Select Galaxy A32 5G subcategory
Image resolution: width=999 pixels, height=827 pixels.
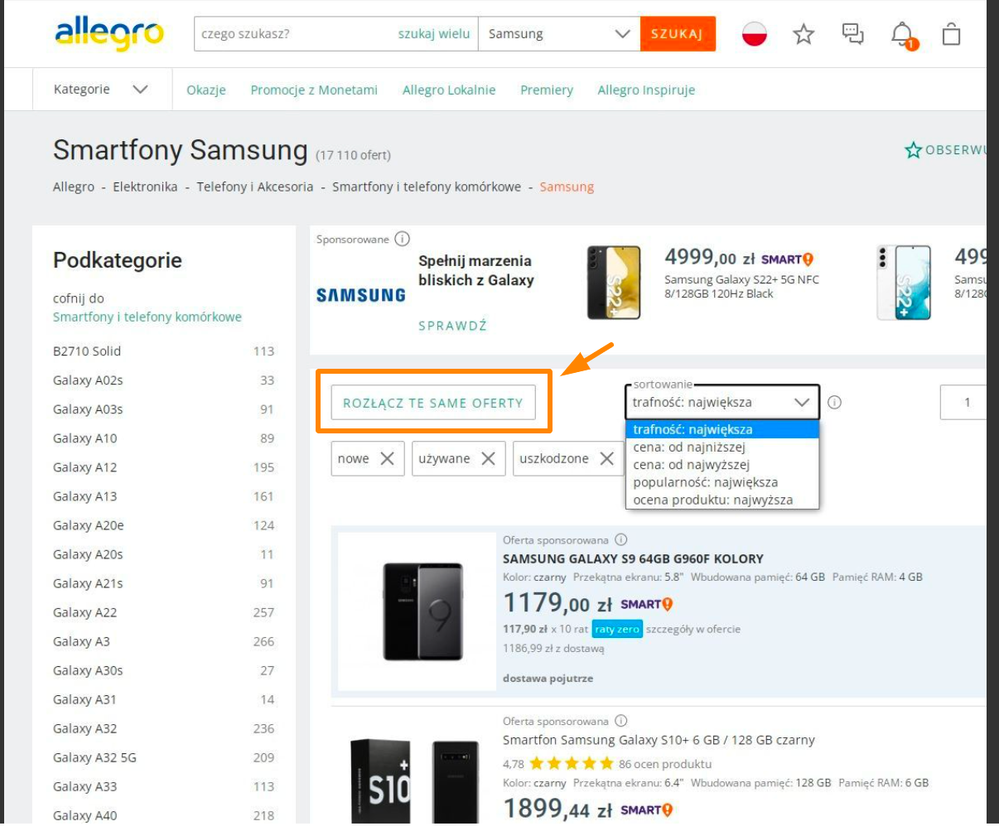click(94, 758)
